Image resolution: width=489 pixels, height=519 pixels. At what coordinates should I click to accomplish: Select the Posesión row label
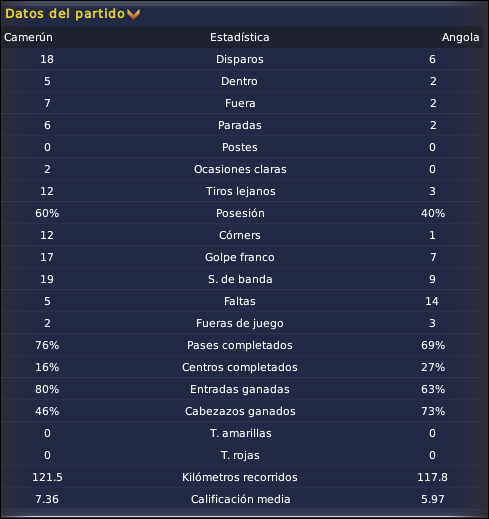tap(240, 213)
